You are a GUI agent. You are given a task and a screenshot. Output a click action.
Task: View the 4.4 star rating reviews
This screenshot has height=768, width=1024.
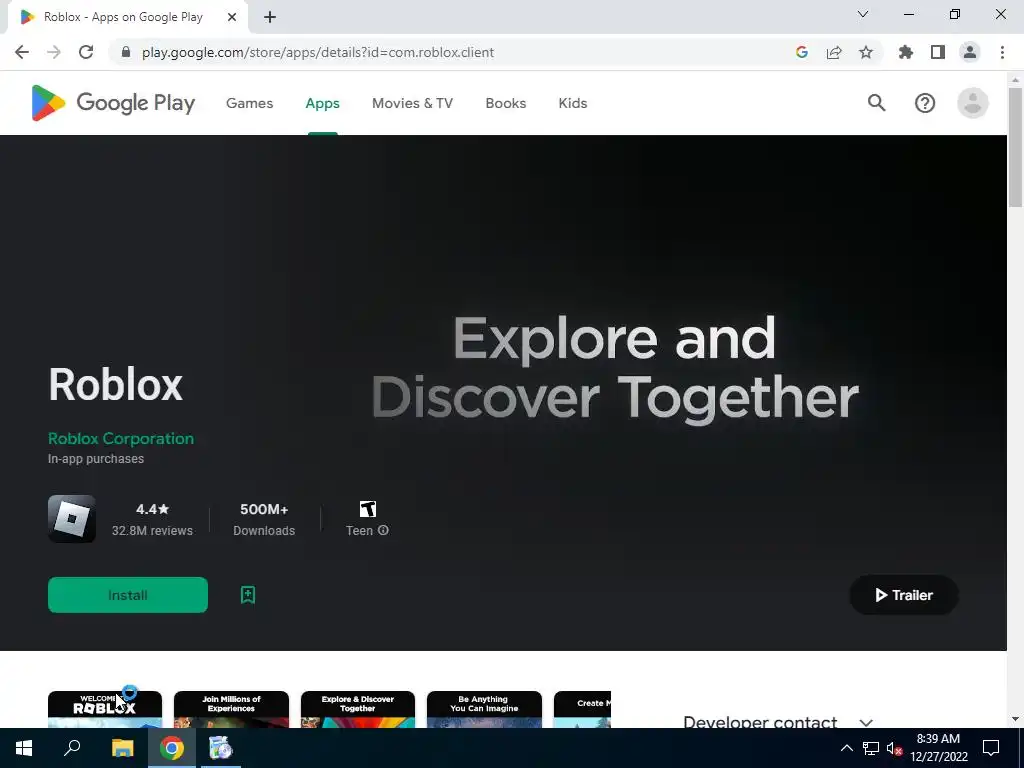152,519
